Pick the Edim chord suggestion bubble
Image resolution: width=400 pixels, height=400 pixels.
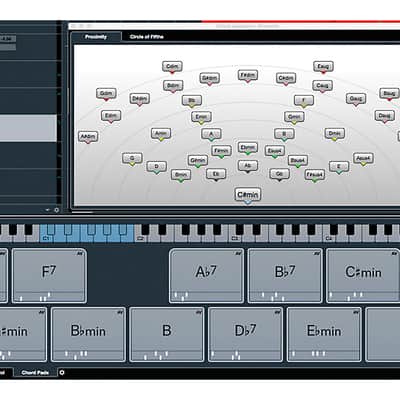click(111, 116)
